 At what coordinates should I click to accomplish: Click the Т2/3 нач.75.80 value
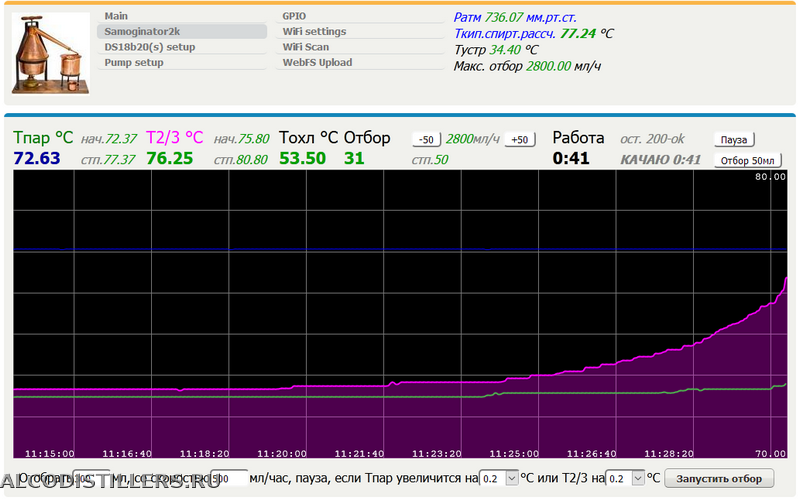(241, 139)
